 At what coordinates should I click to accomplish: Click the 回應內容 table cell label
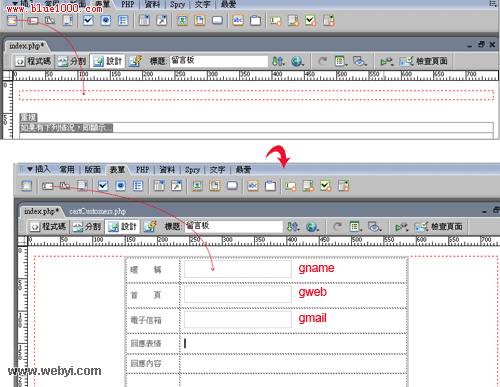coord(146,363)
